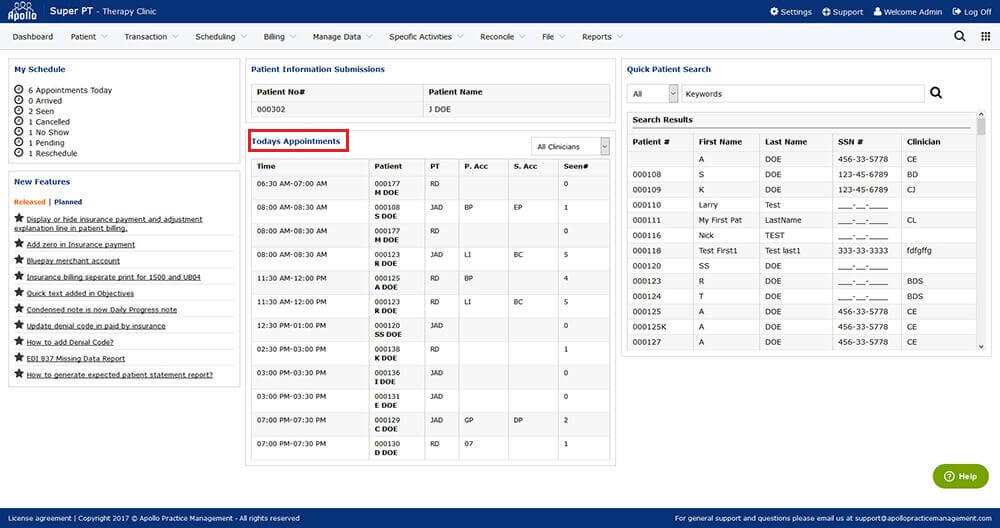Click the Seen# column header in appointments
Viewport: 1000px width, 528px height.
coord(576,166)
